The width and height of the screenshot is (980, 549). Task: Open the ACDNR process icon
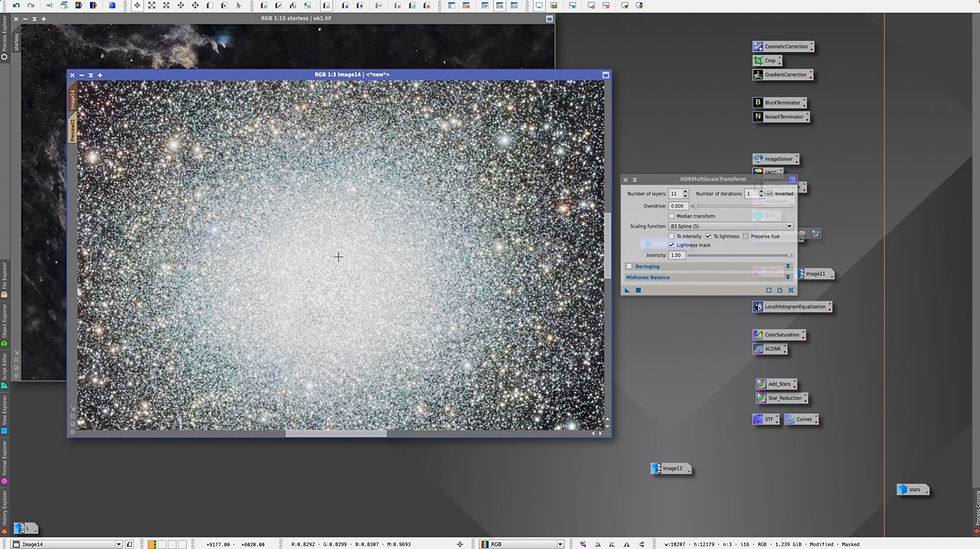tap(769, 349)
